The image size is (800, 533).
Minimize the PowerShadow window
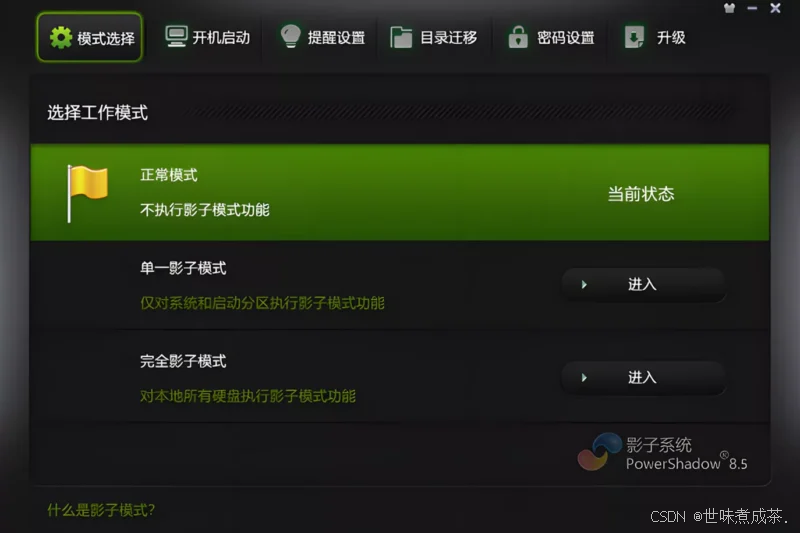(x=752, y=8)
